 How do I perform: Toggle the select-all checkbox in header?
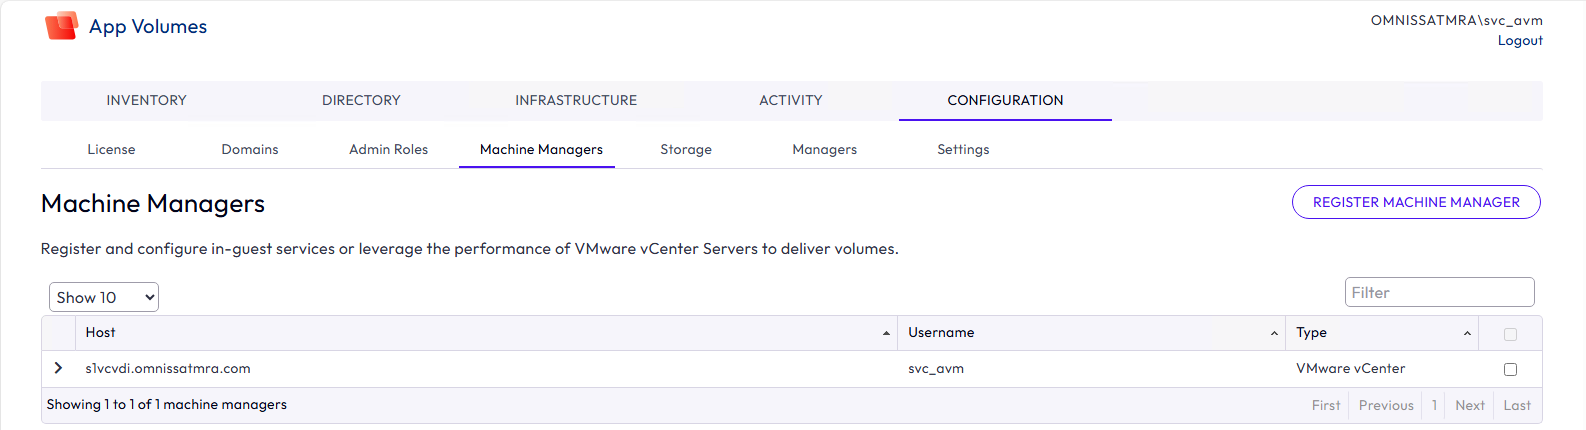coord(1510,334)
